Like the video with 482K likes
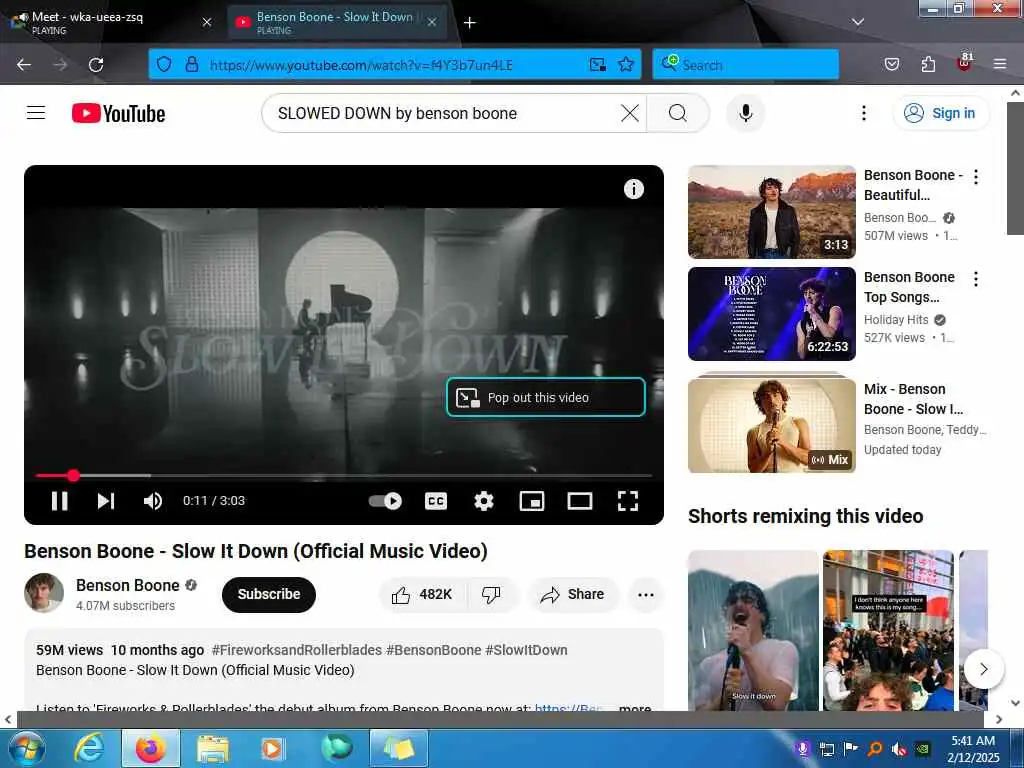 (422, 594)
